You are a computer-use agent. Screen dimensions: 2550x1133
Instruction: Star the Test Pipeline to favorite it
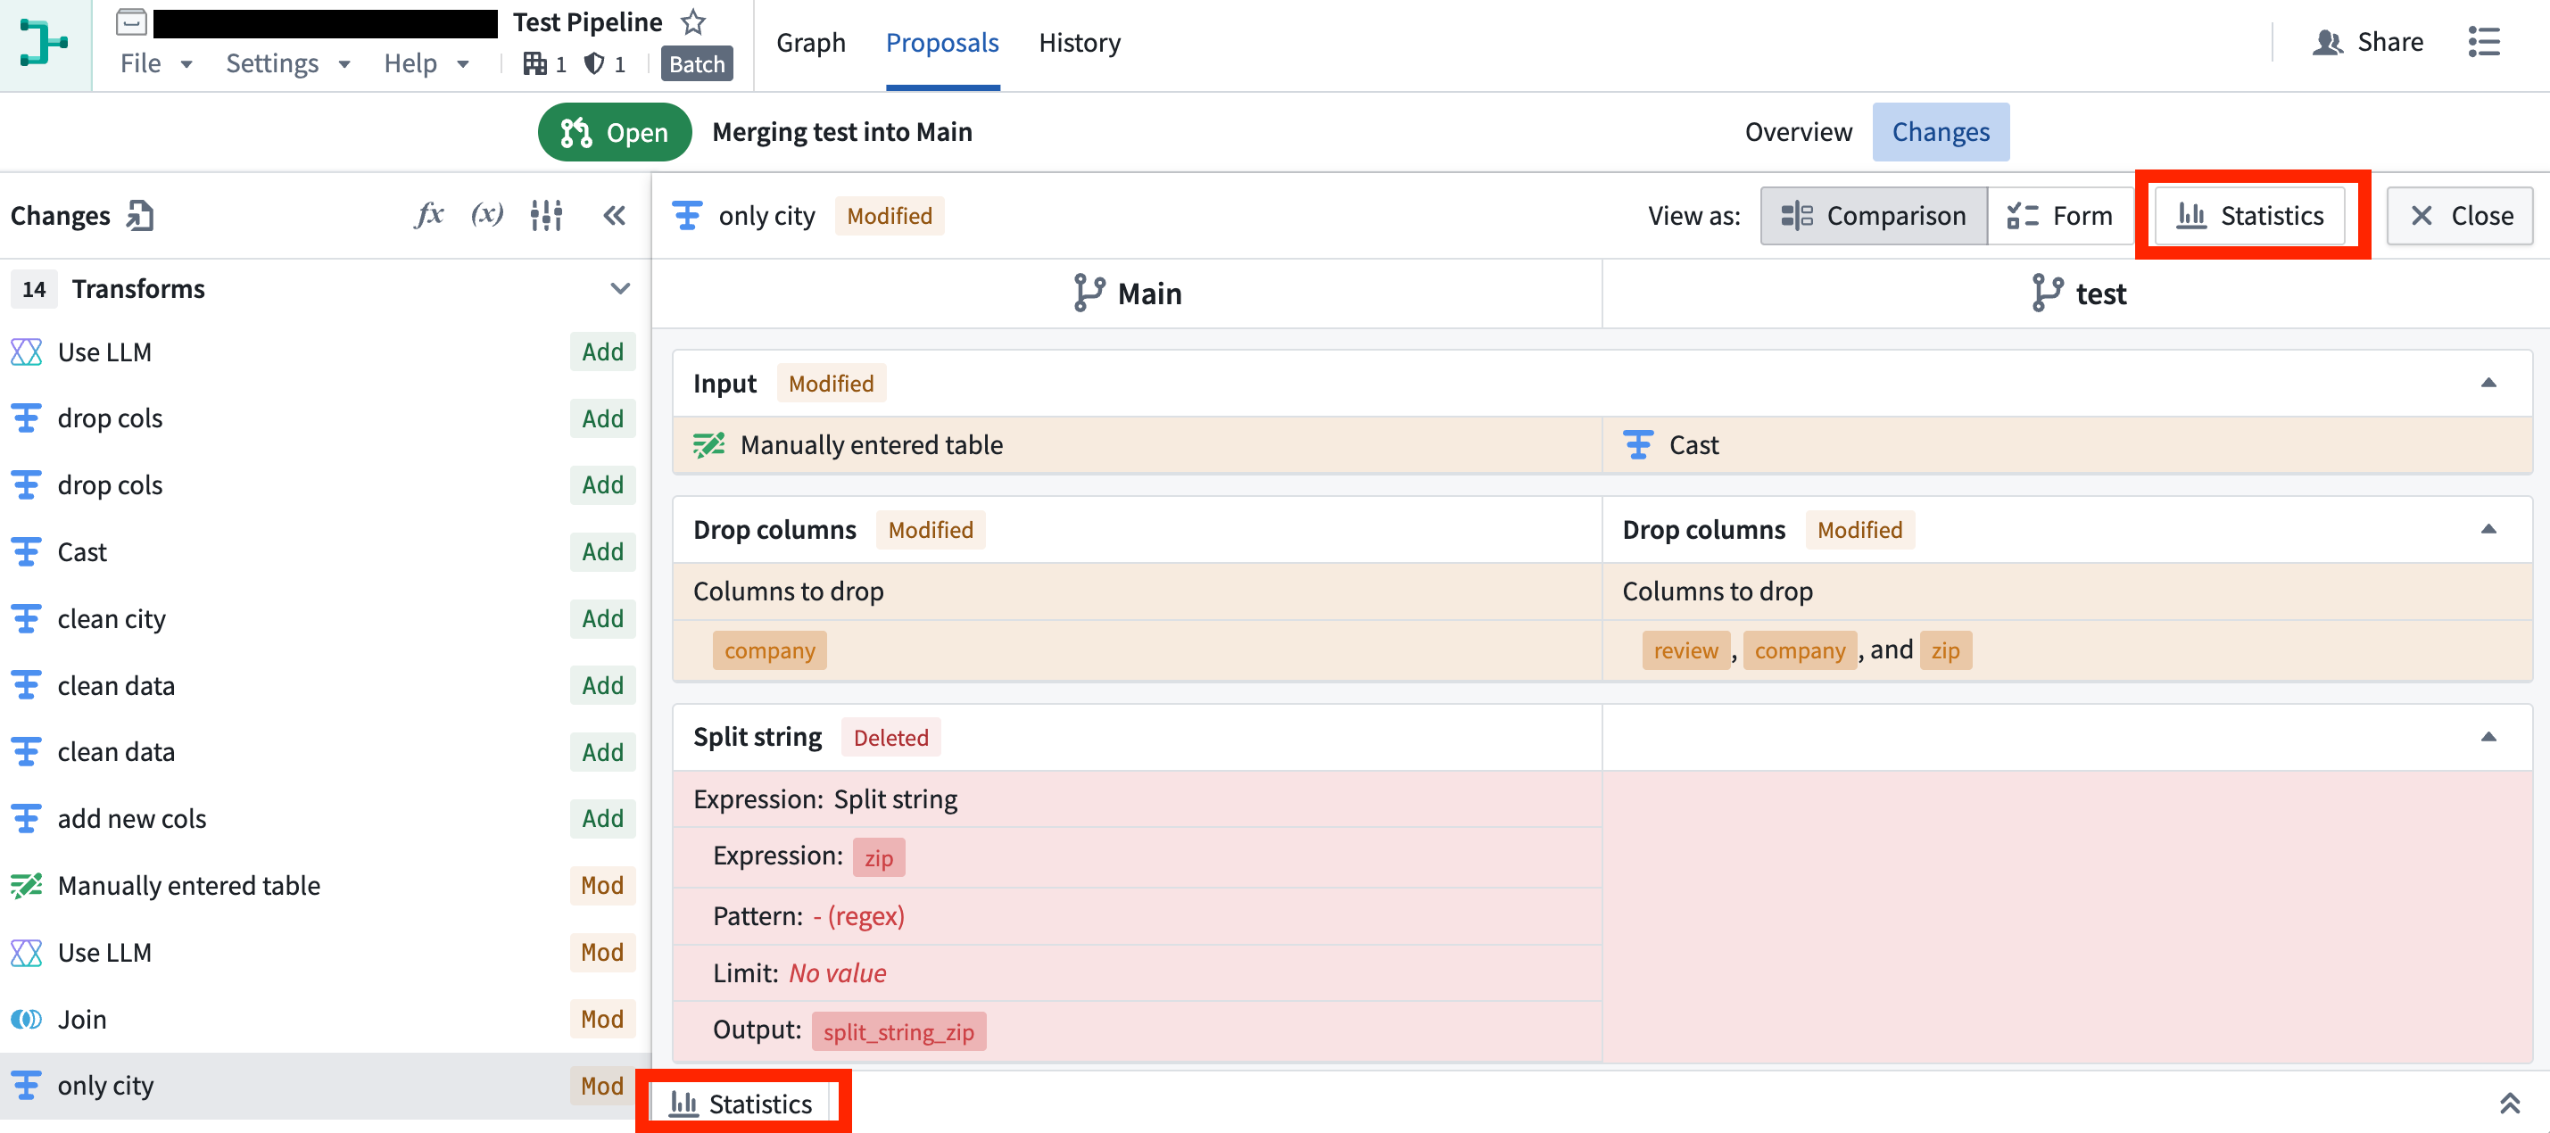pyautogui.click(x=694, y=21)
